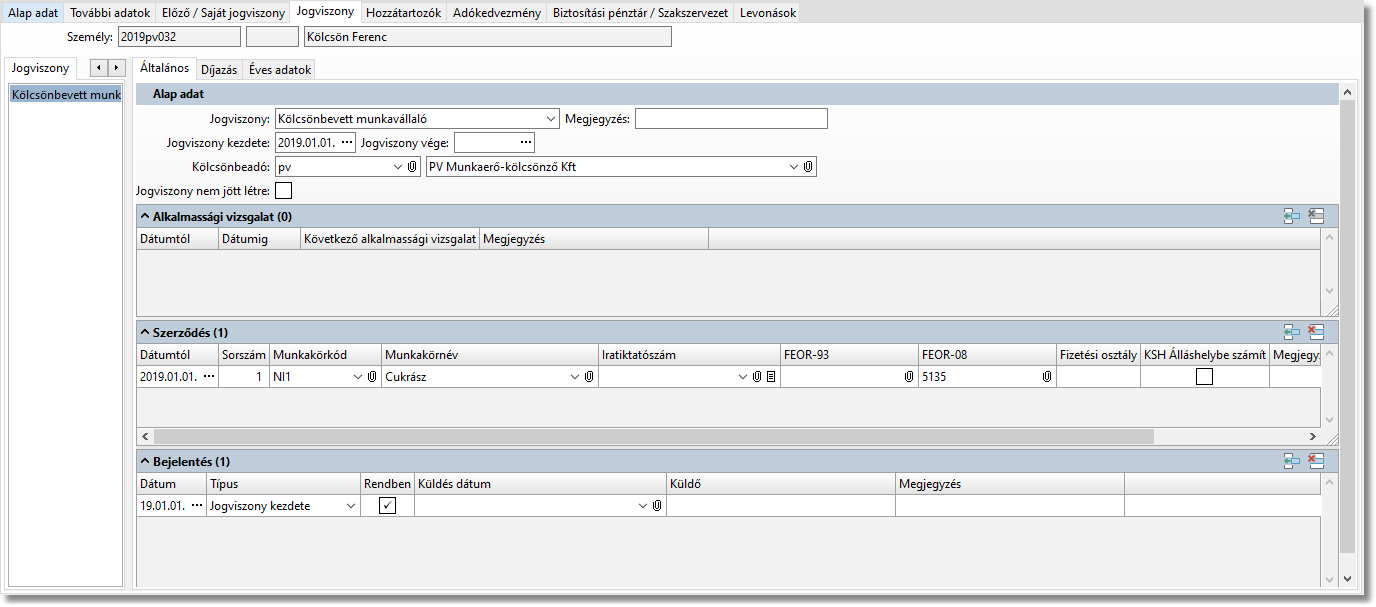Add new row in Szerződés section
1376x607 pixels.
pyautogui.click(x=1292, y=331)
